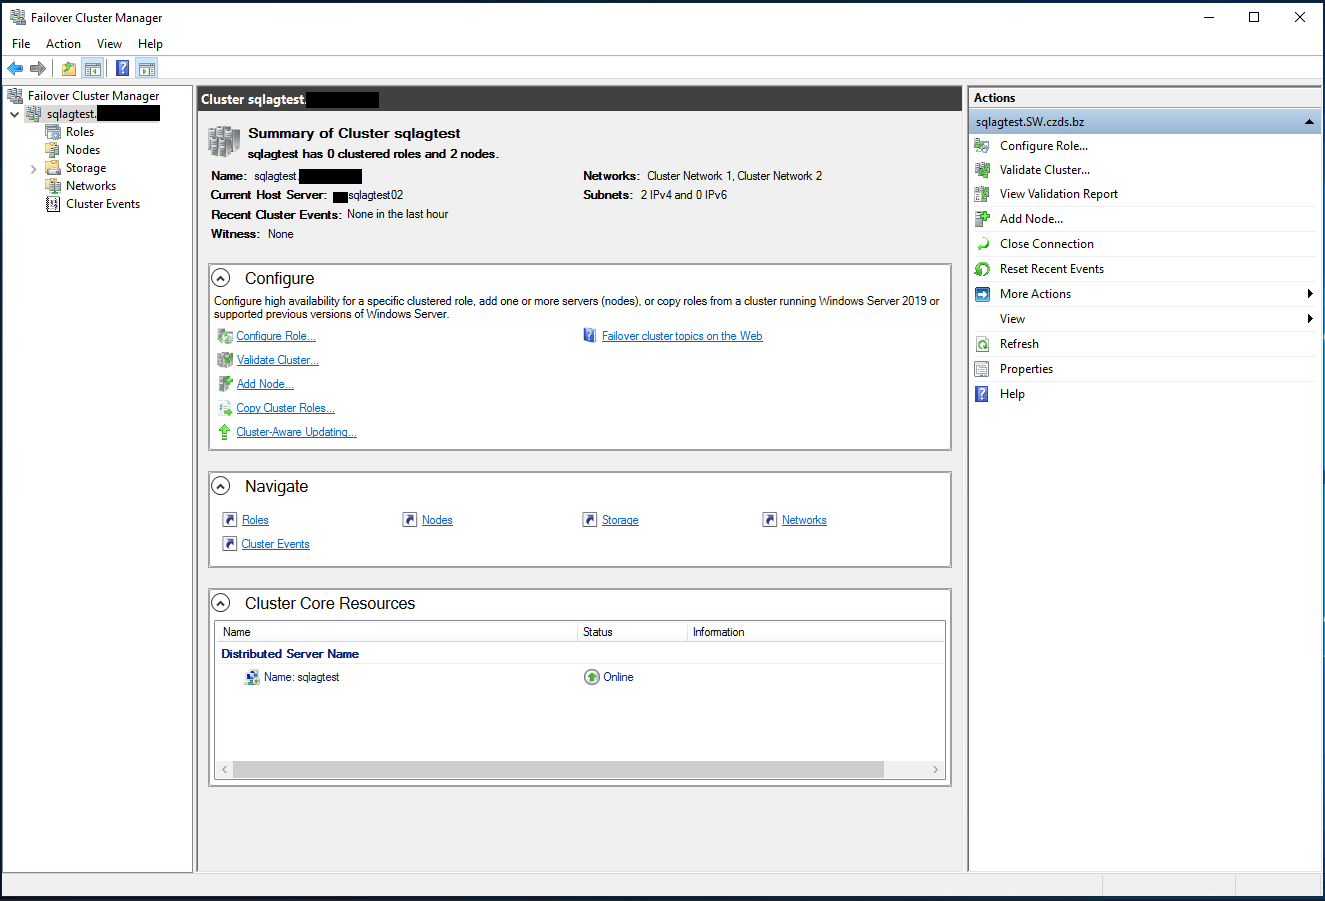The width and height of the screenshot is (1325, 901).
Task: Click the Cluster Core Resources horizontal scrollbar thumb
Action: 558,770
